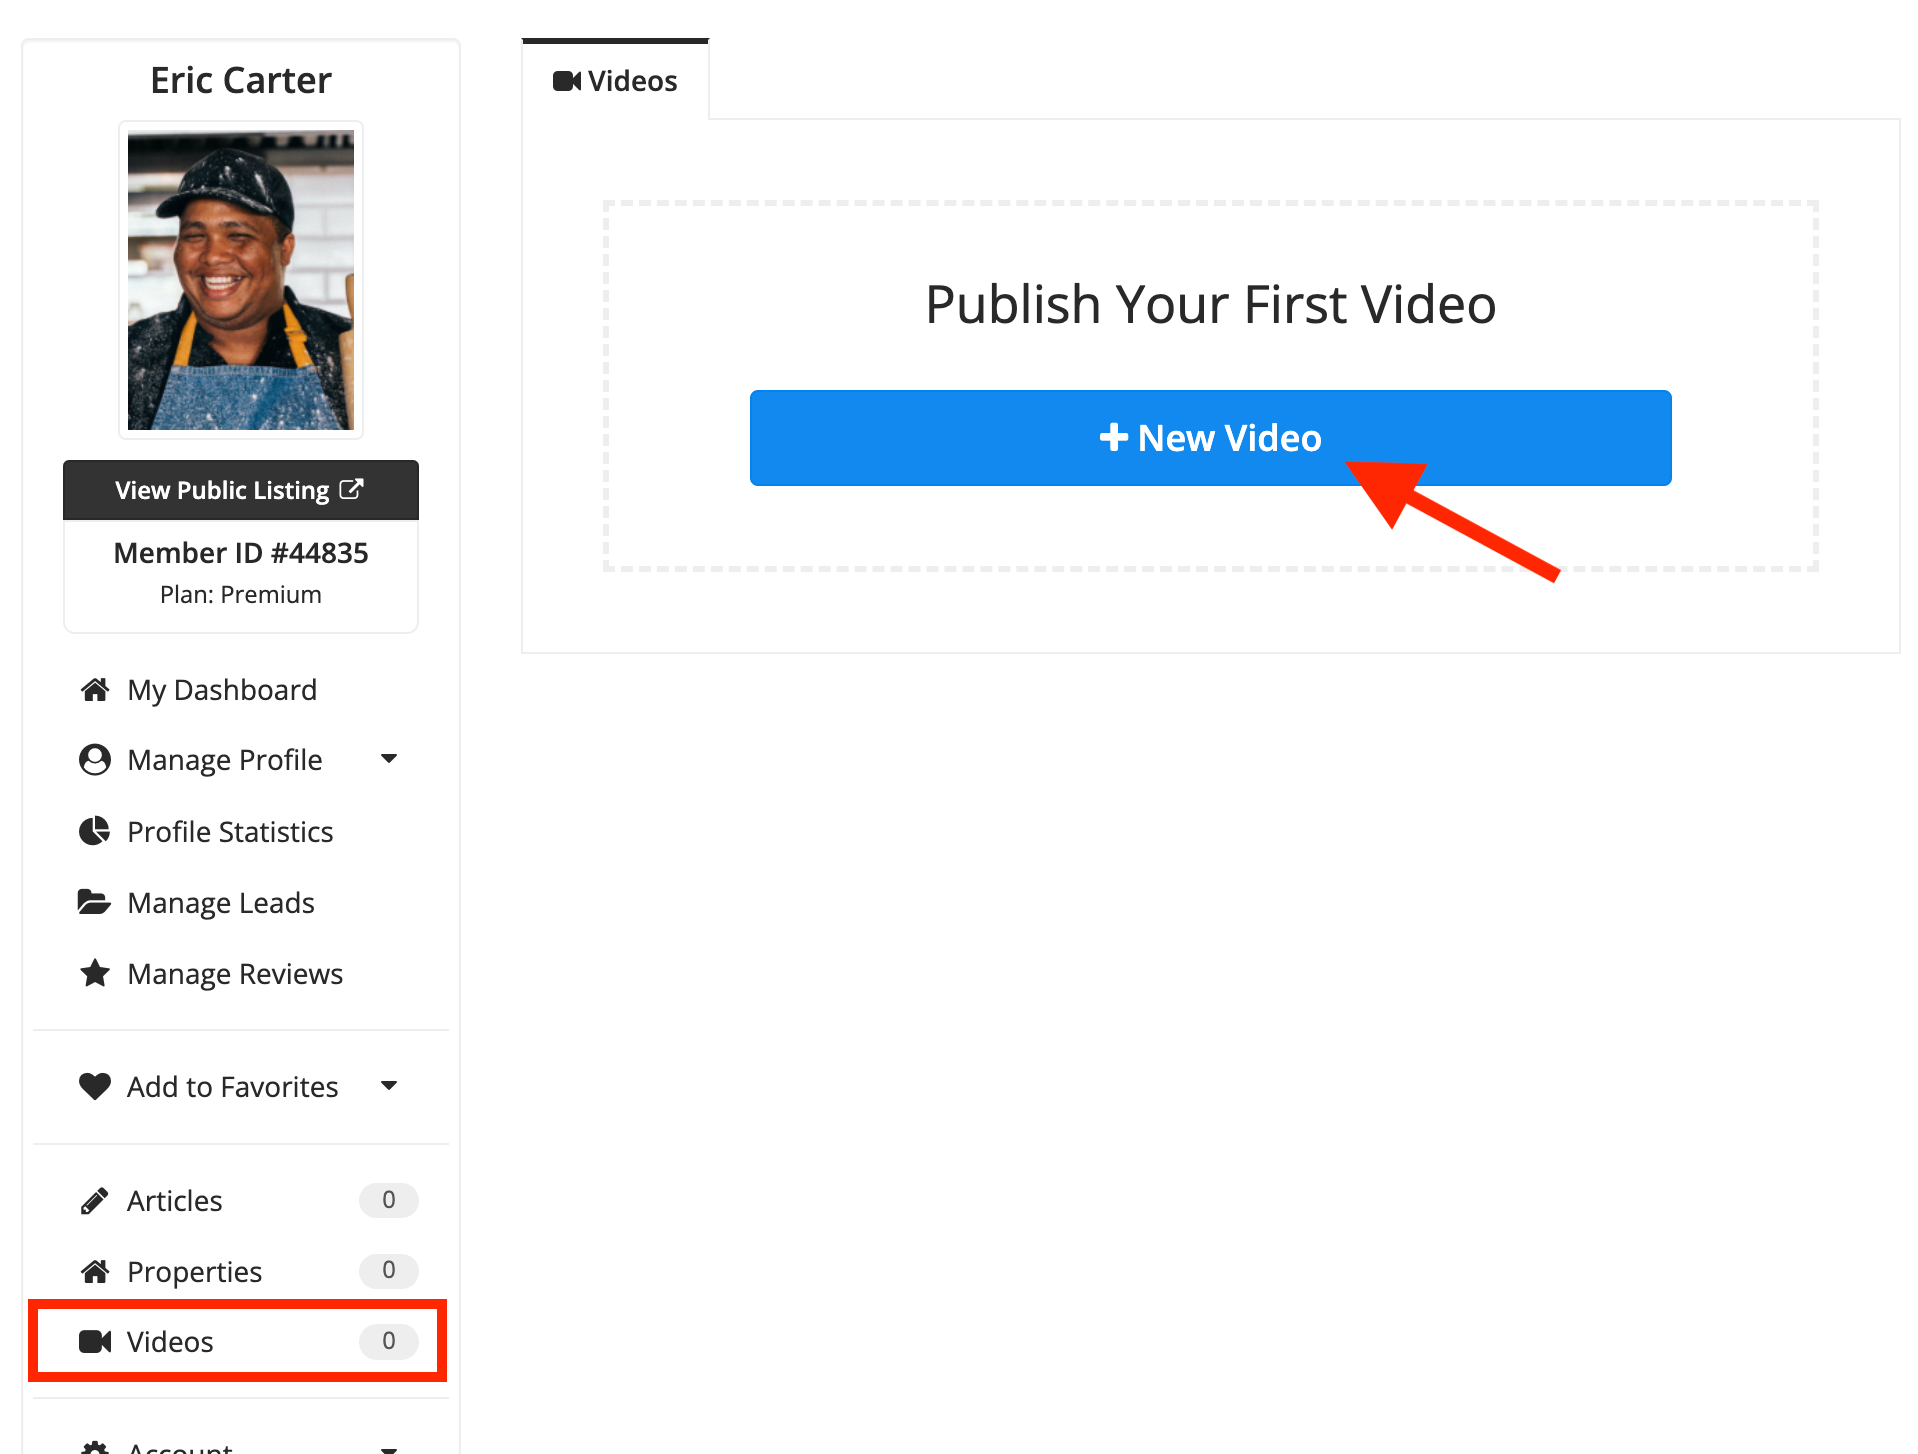Click the Properties house icon

(95, 1271)
